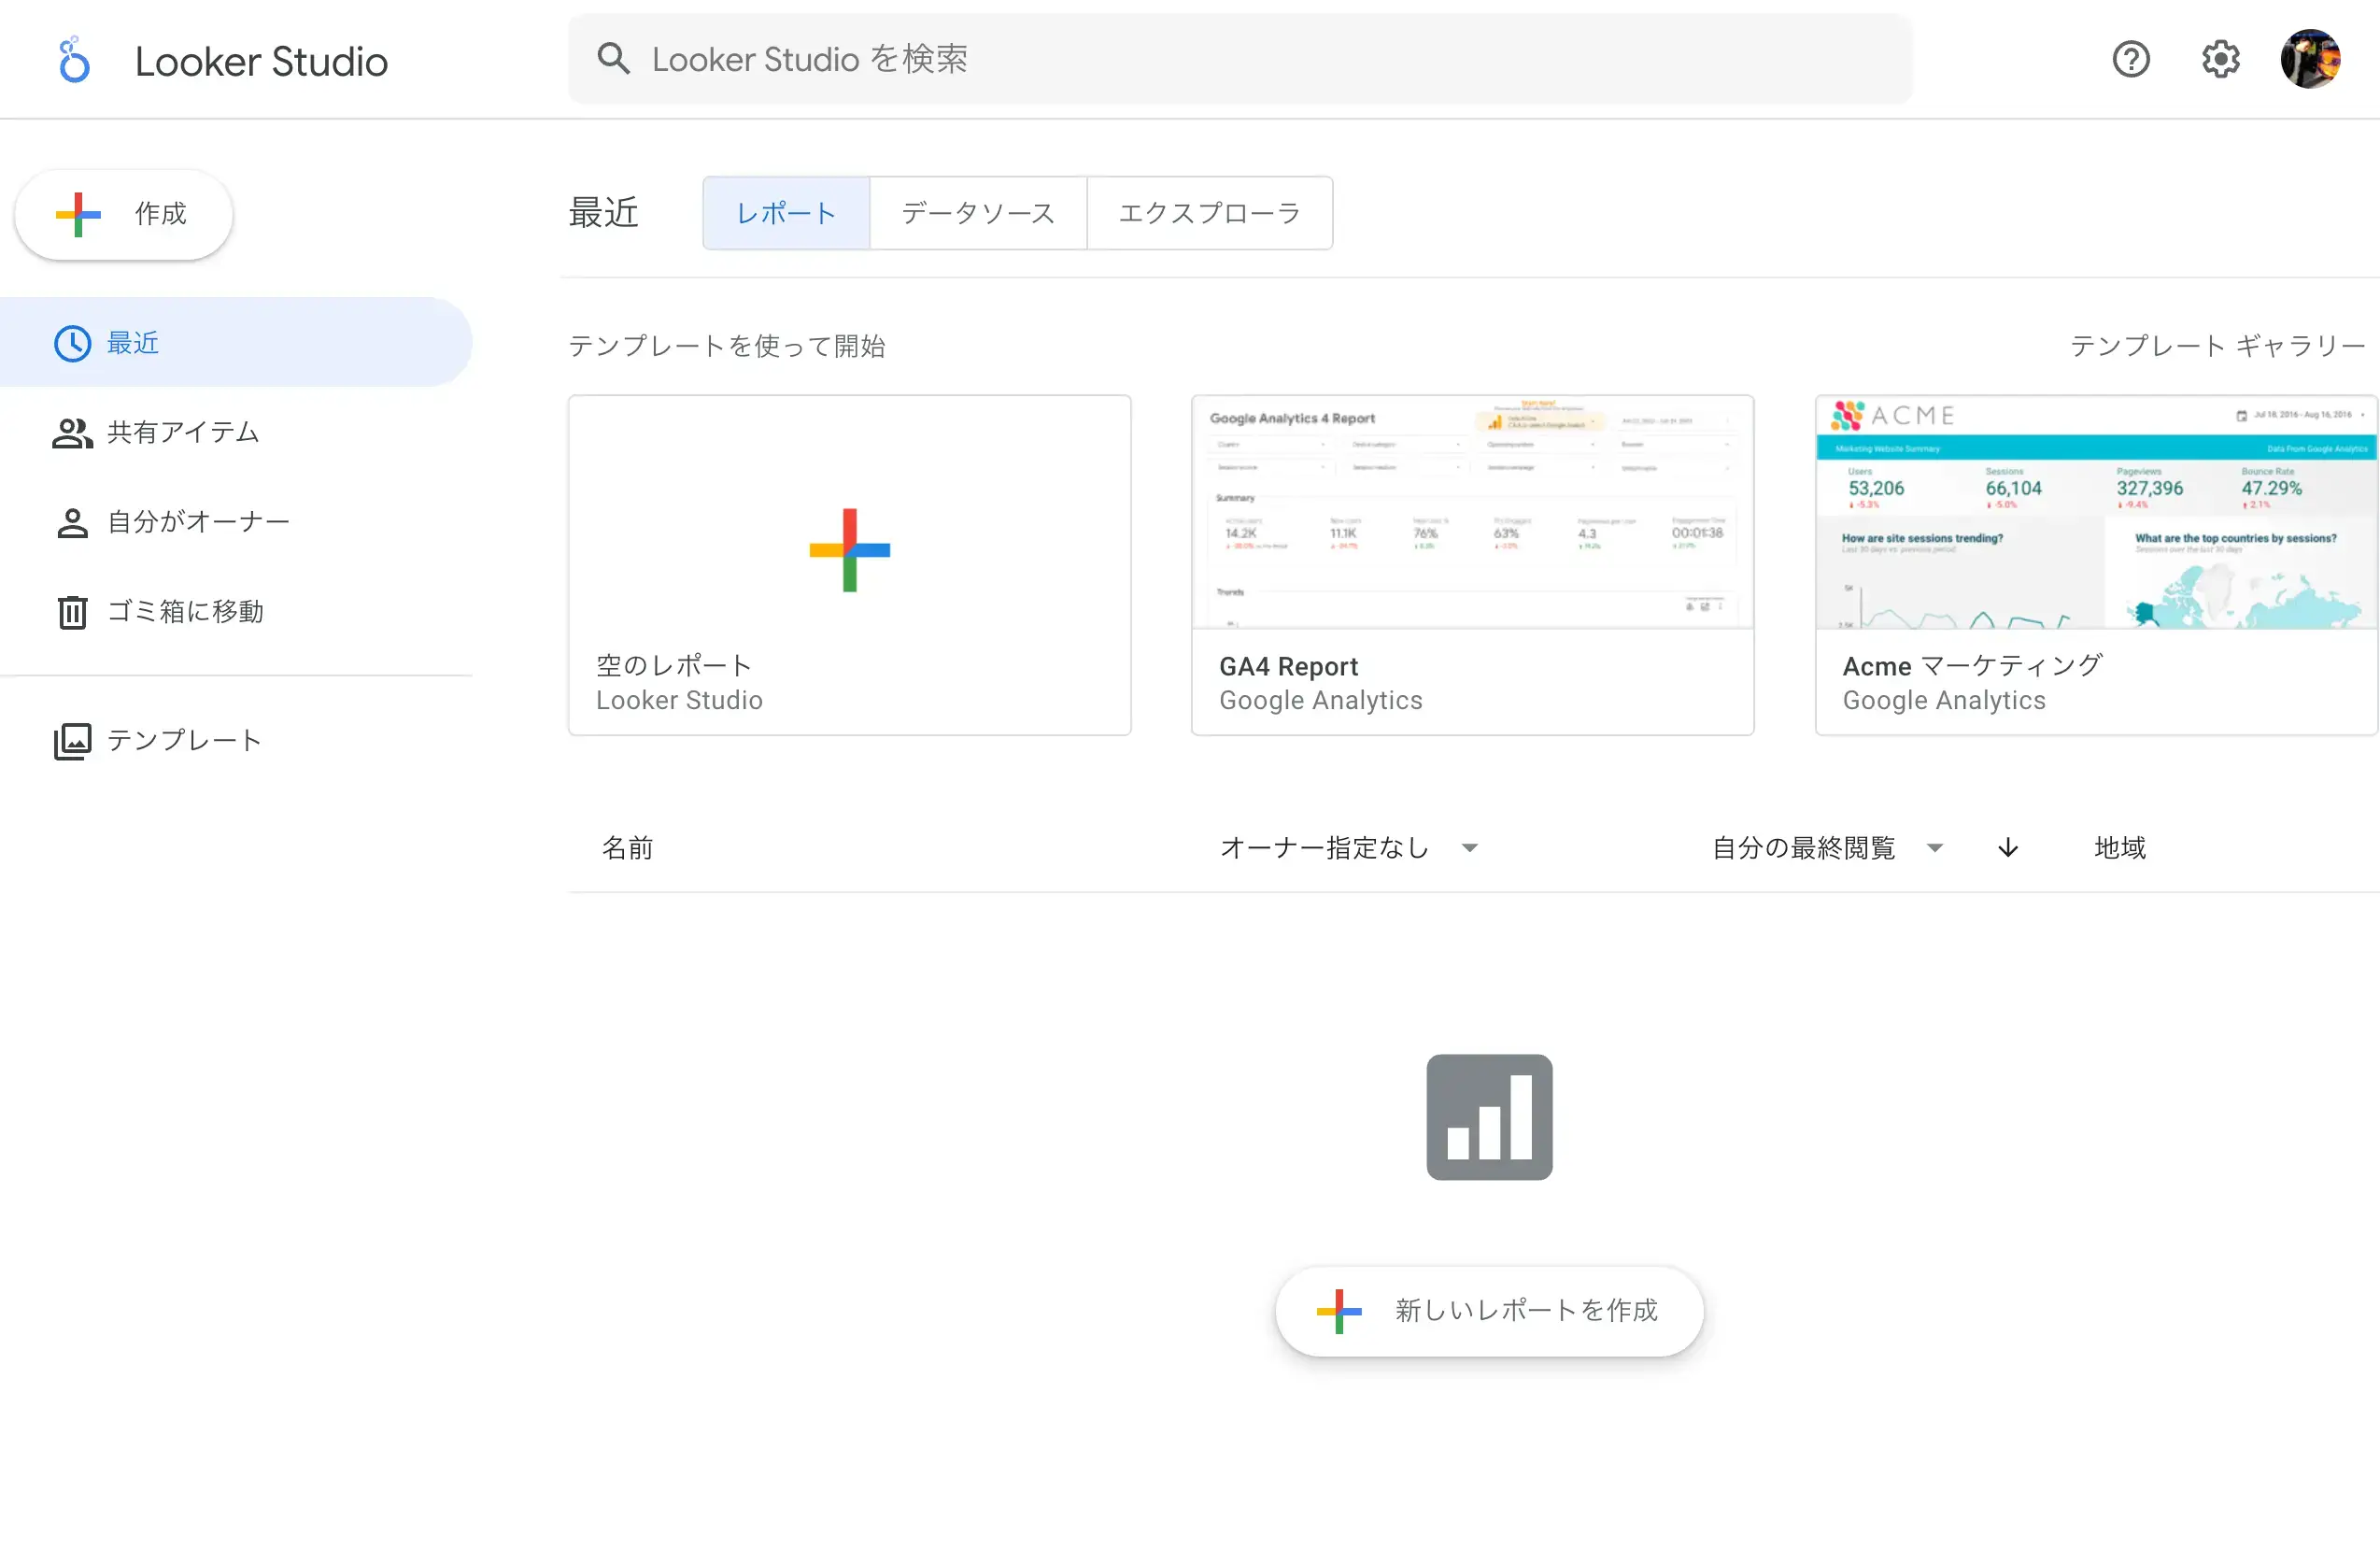2380x1549 pixels.
Task: Switch to the レポート tab
Action: [x=786, y=213]
